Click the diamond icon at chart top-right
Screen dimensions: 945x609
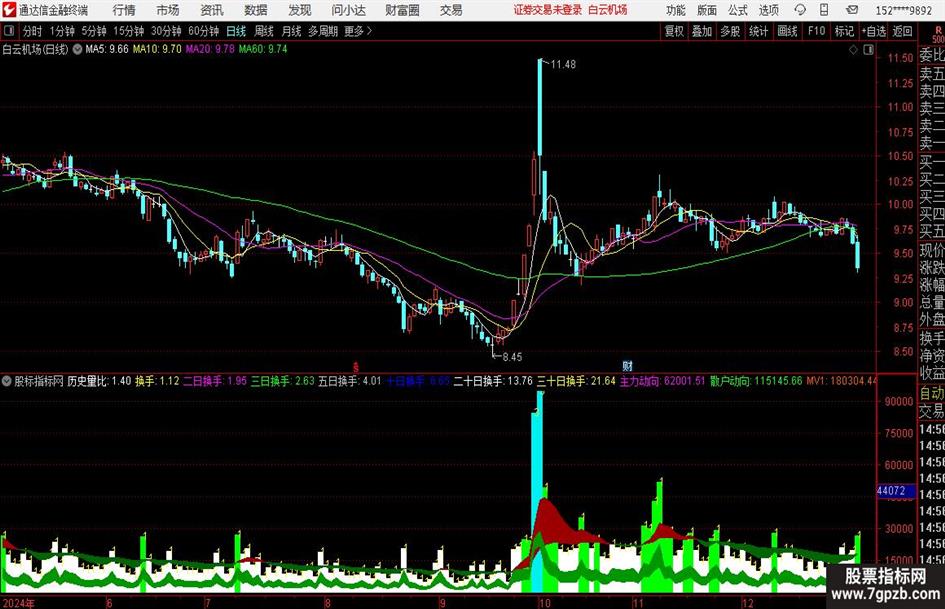point(853,50)
